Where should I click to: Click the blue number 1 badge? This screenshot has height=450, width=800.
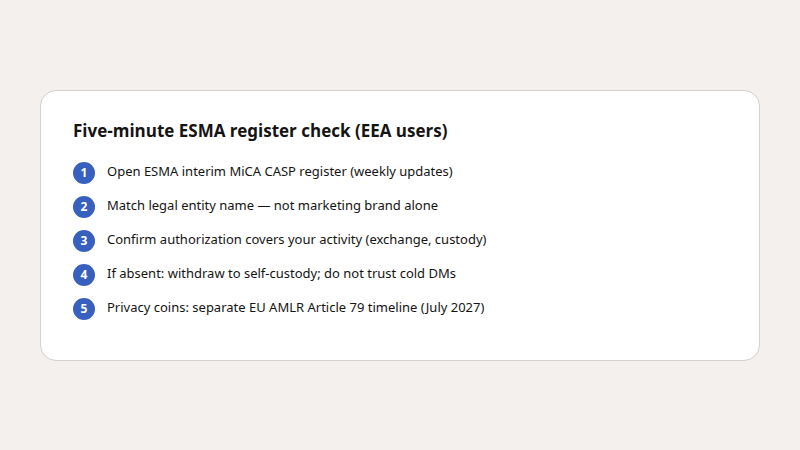coord(84,172)
